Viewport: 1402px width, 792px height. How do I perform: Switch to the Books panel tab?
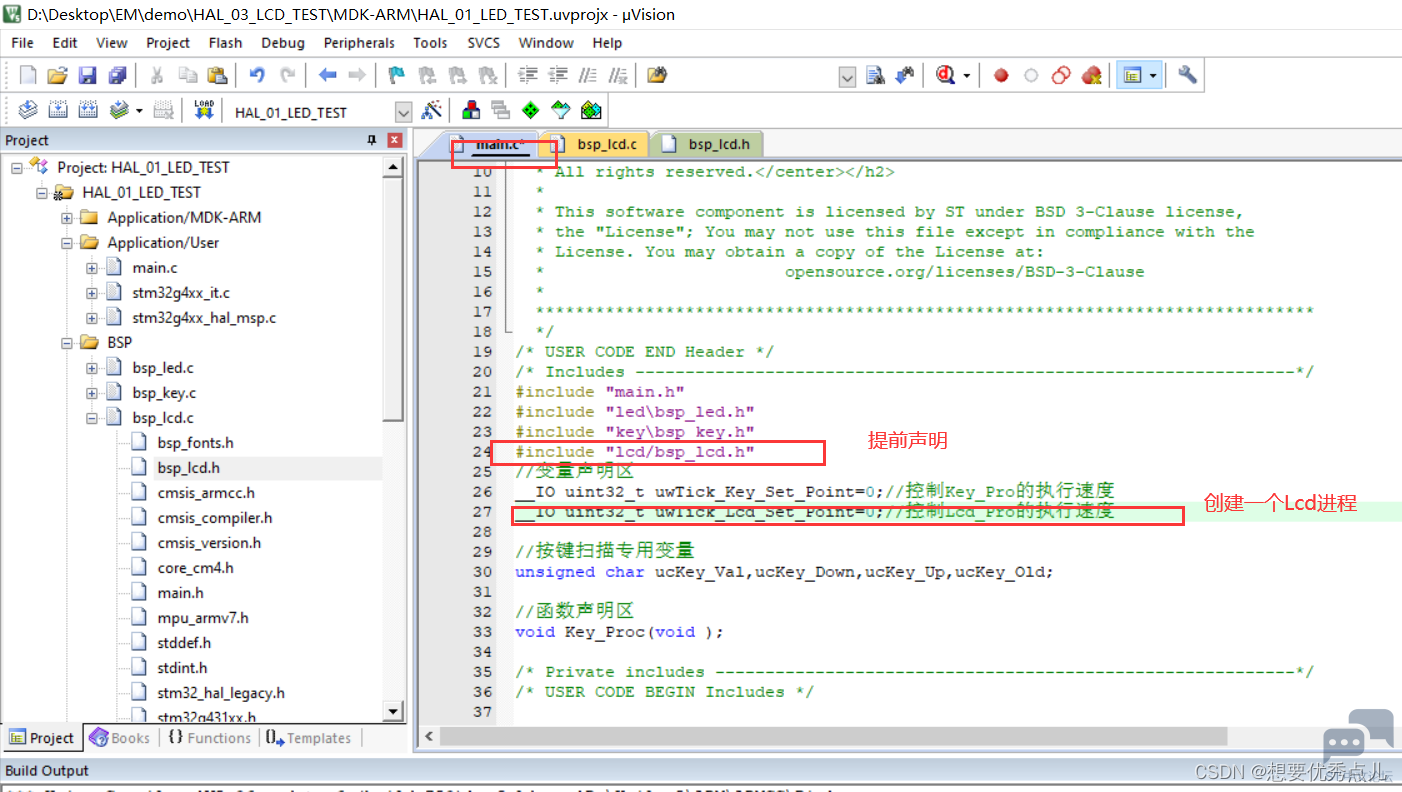pyautogui.click(x=120, y=738)
